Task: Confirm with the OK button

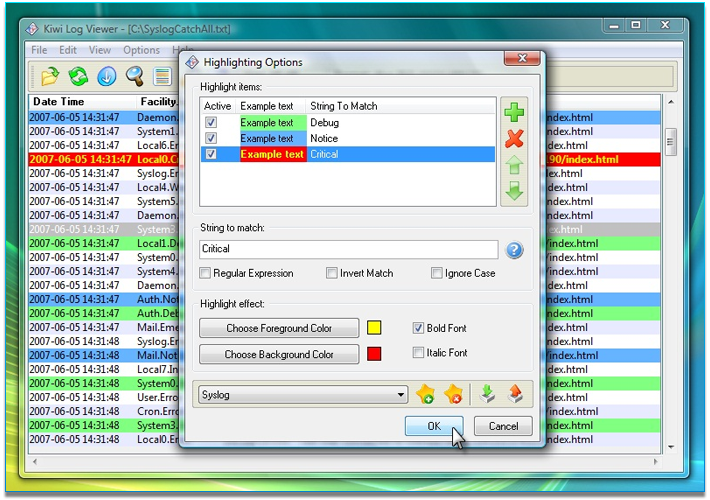Action: (434, 426)
